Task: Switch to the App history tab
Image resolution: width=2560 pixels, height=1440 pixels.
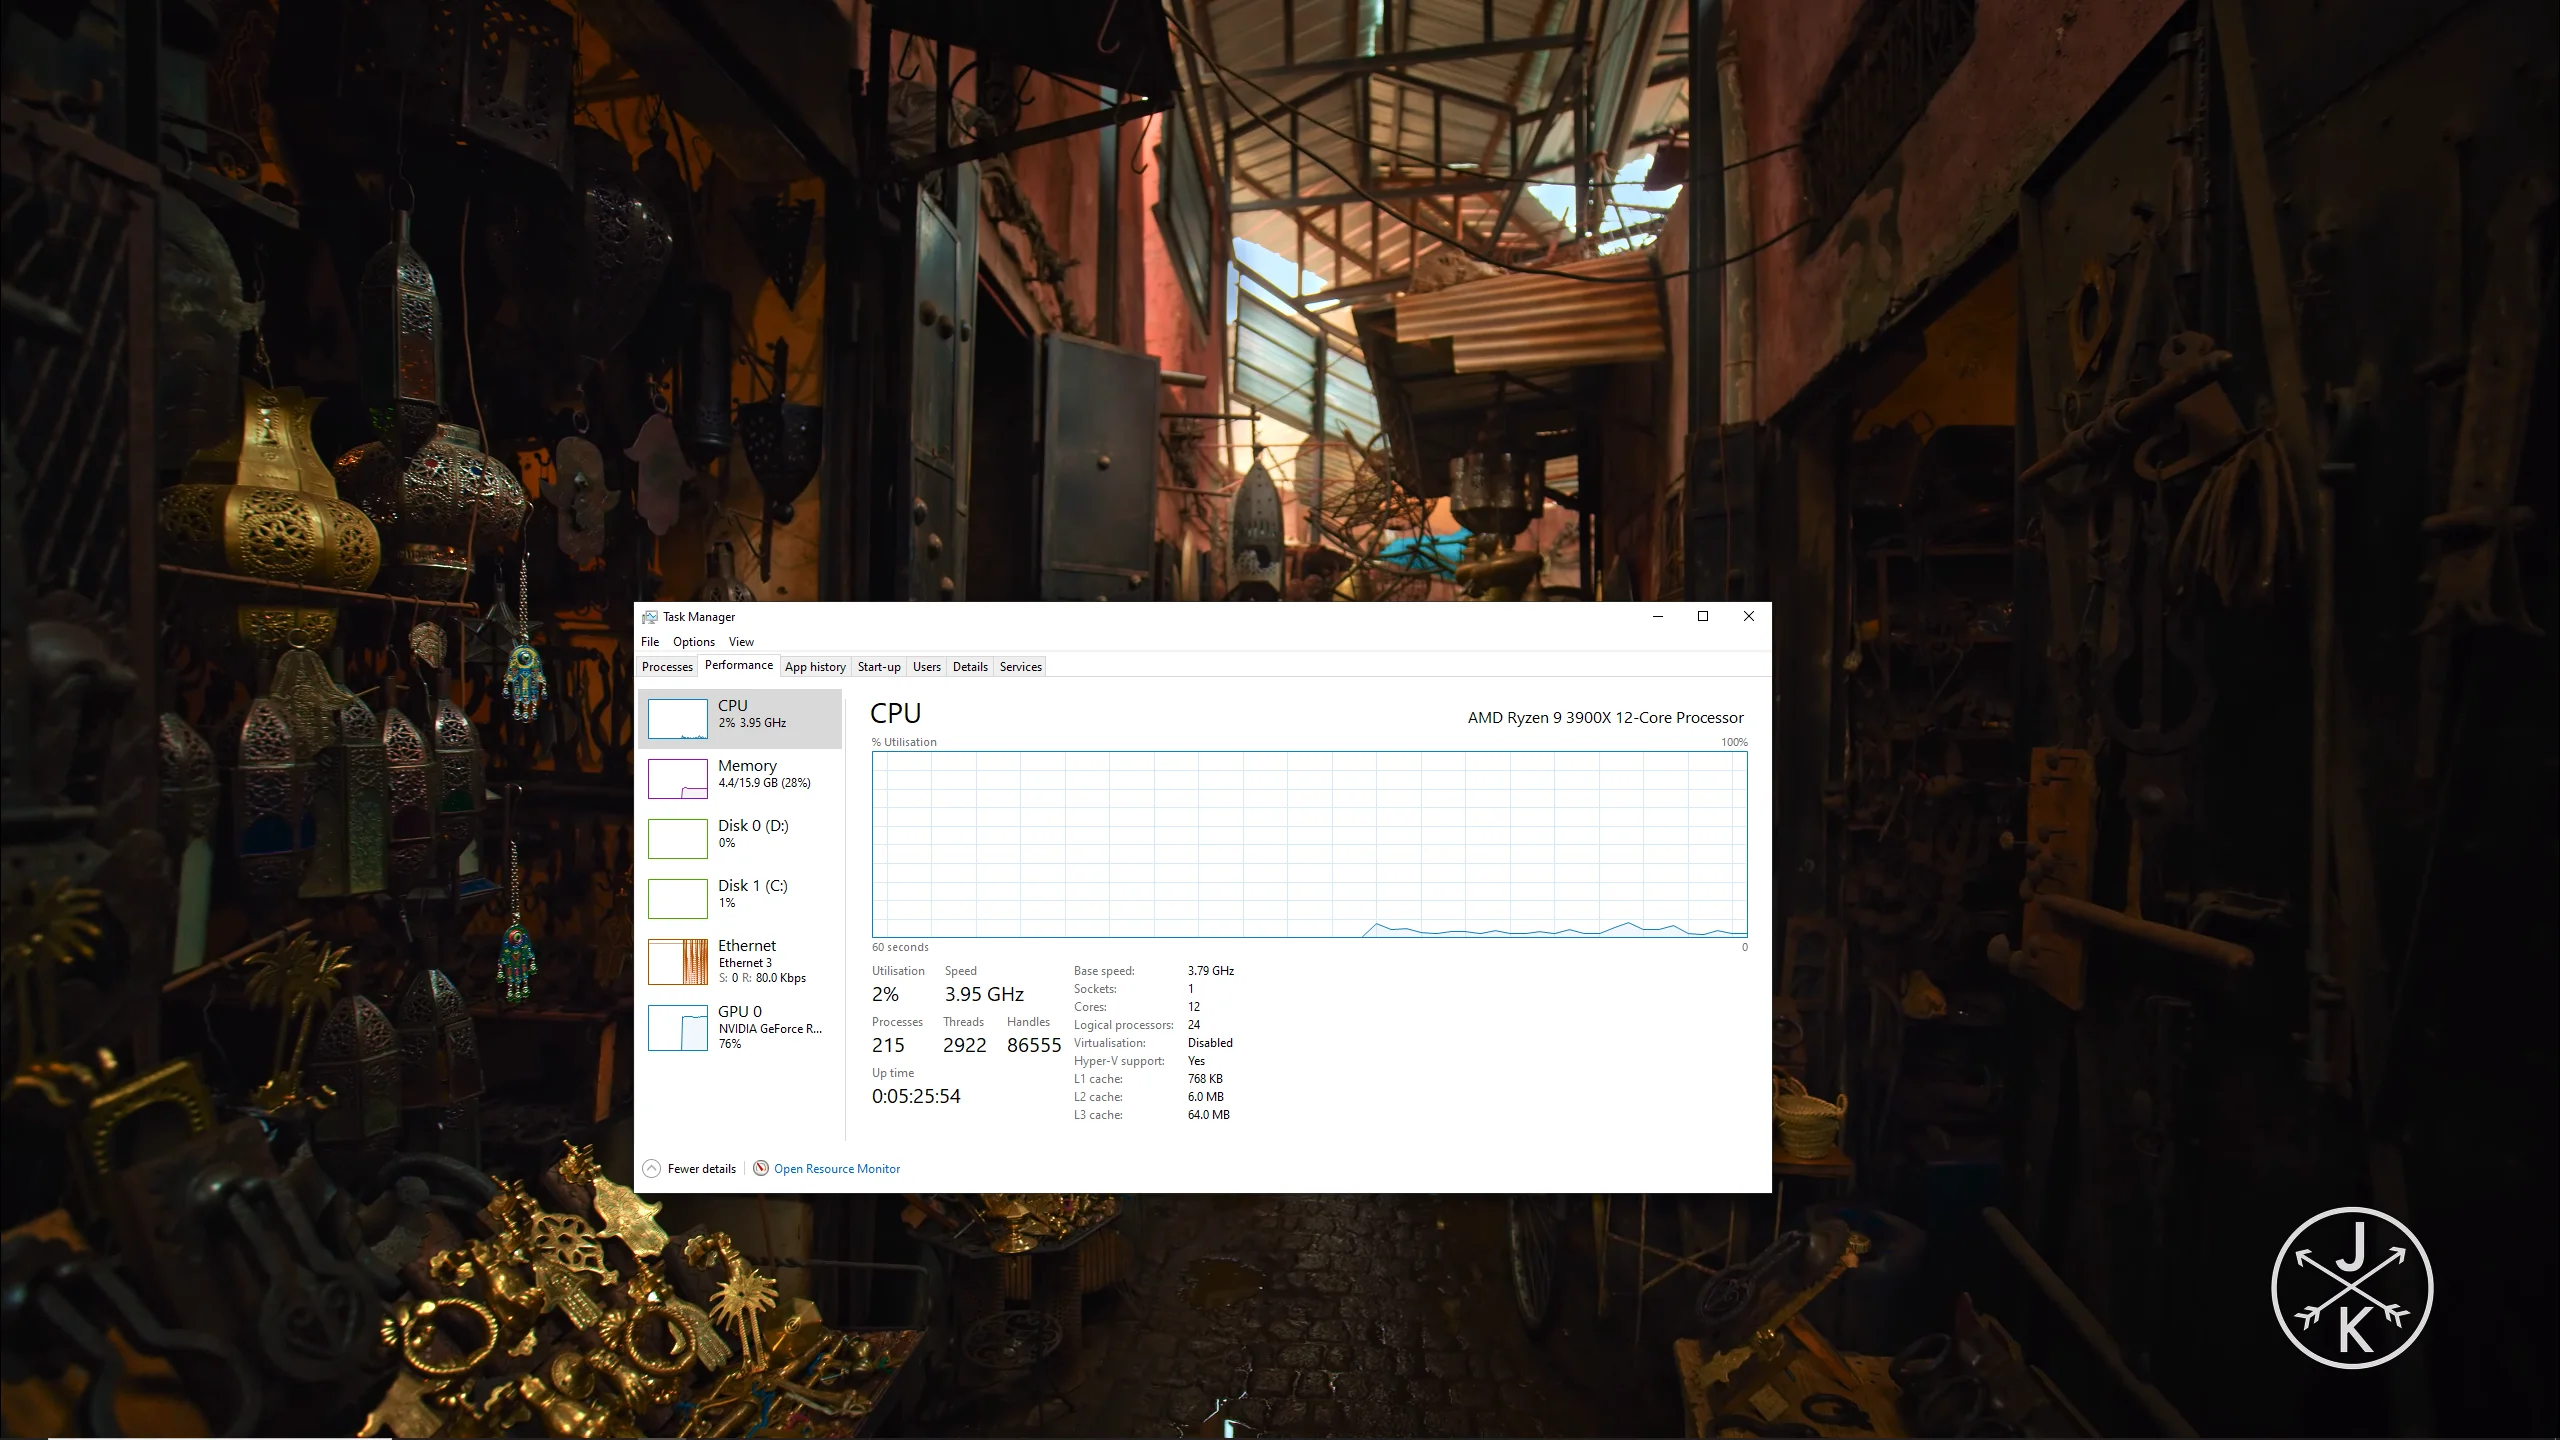Action: coord(815,667)
